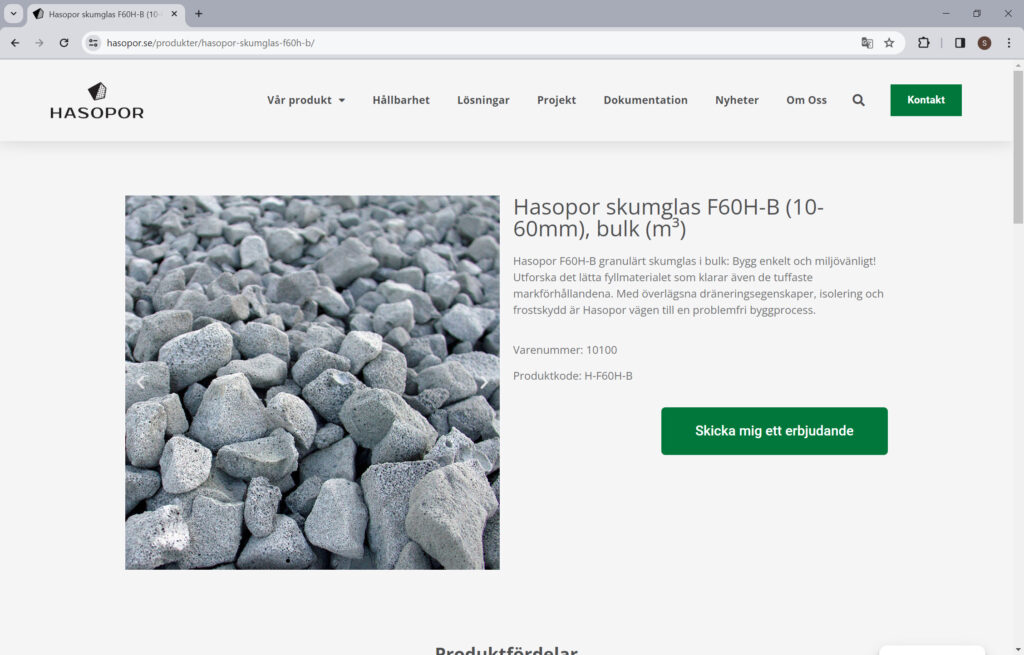The image size is (1024, 655).
Task: Click the green Kontakt button
Action: point(925,100)
